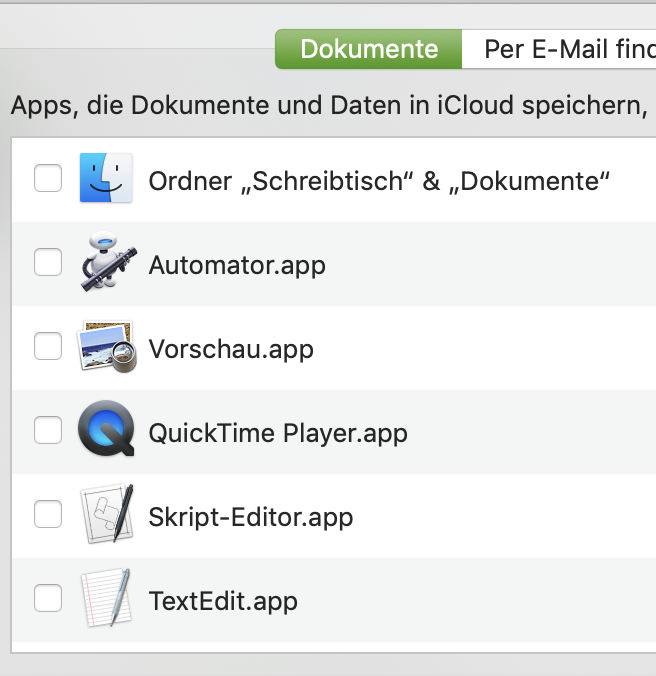The height and width of the screenshot is (676, 656).
Task: Enable the Skript-Editor.app checkbox
Action: point(48,514)
